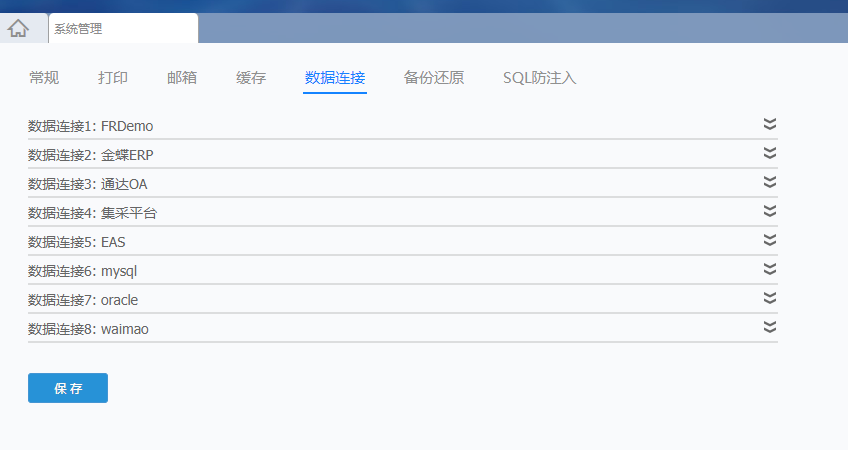Viewport: 848px width, 450px height.
Task: Switch to the 常规 tab
Action: [x=44, y=78]
